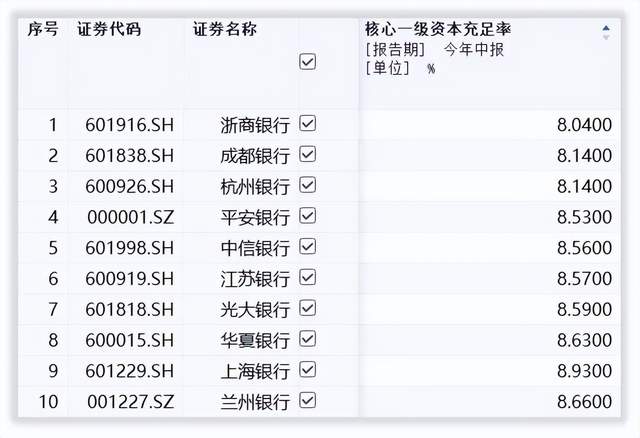Click the 上海银行 name cell
The image size is (640, 438).
[255, 372]
